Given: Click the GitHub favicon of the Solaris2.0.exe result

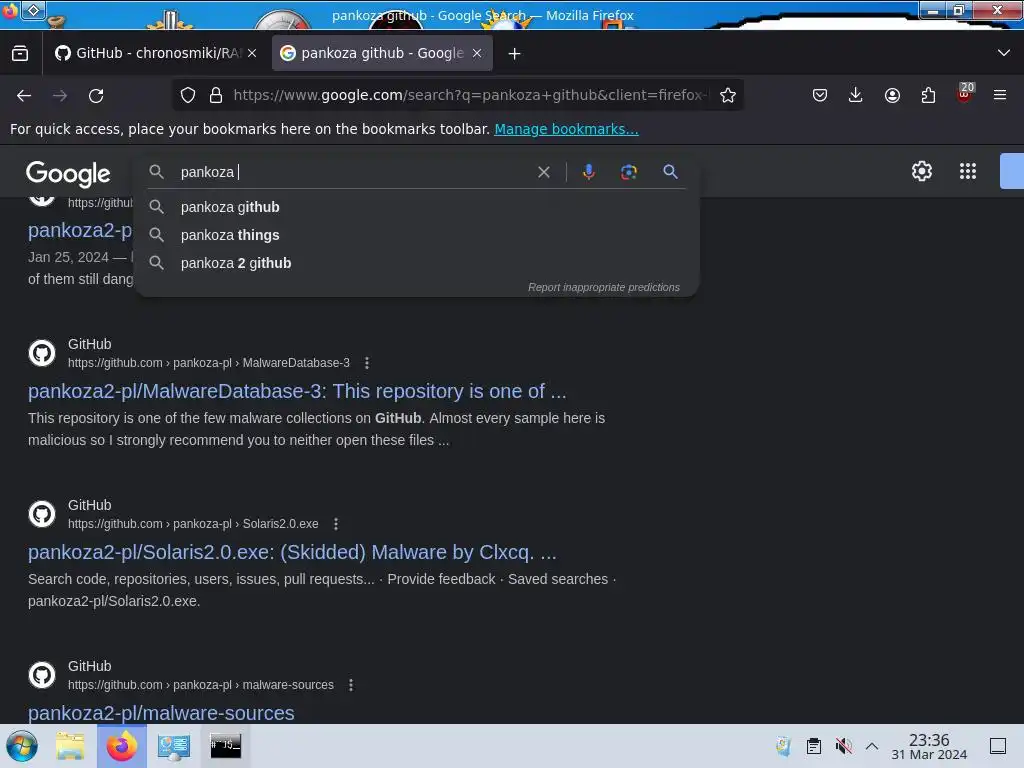Looking at the screenshot, I should (42, 514).
